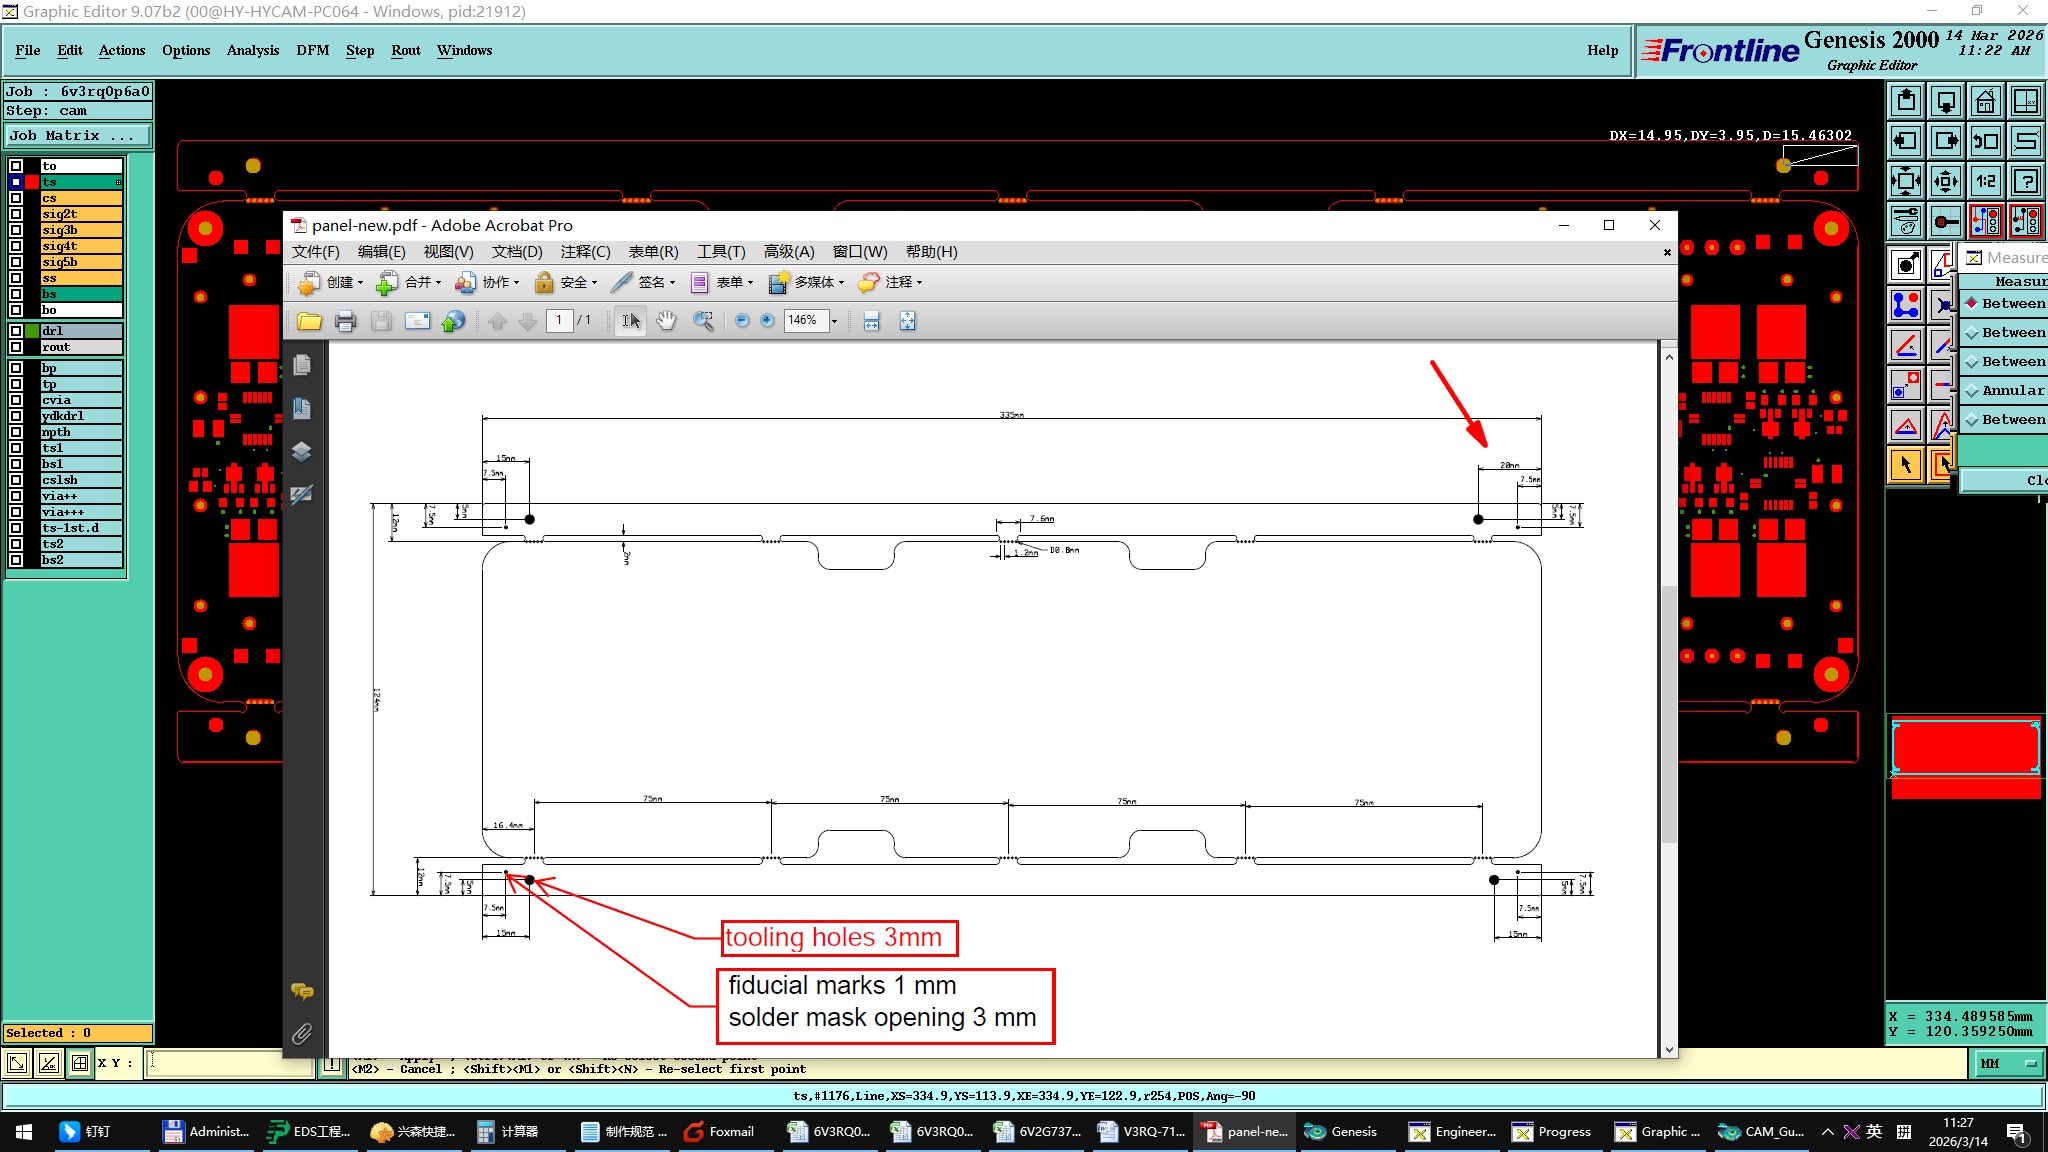Open the layers panel in Acrobat sidebar
This screenshot has width=2048, height=1152.
tap(302, 452)
